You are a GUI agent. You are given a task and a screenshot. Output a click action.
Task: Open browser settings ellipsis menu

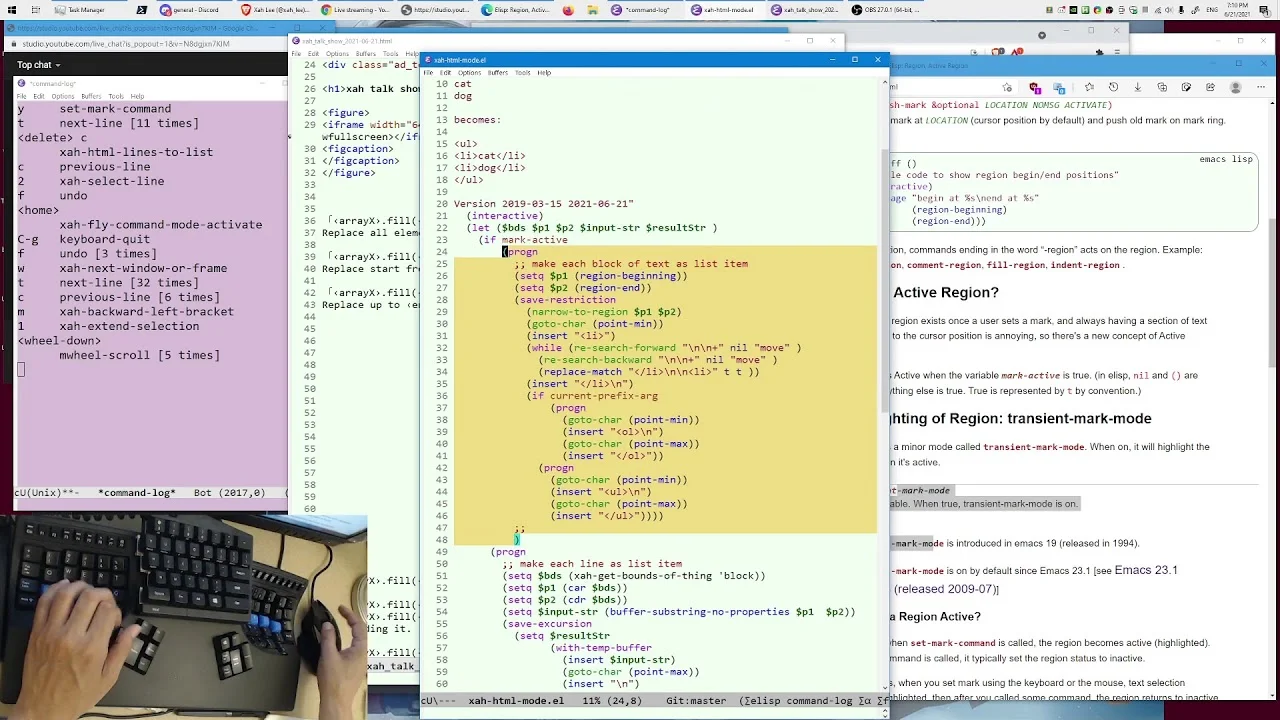click(x=1261, y=87)
